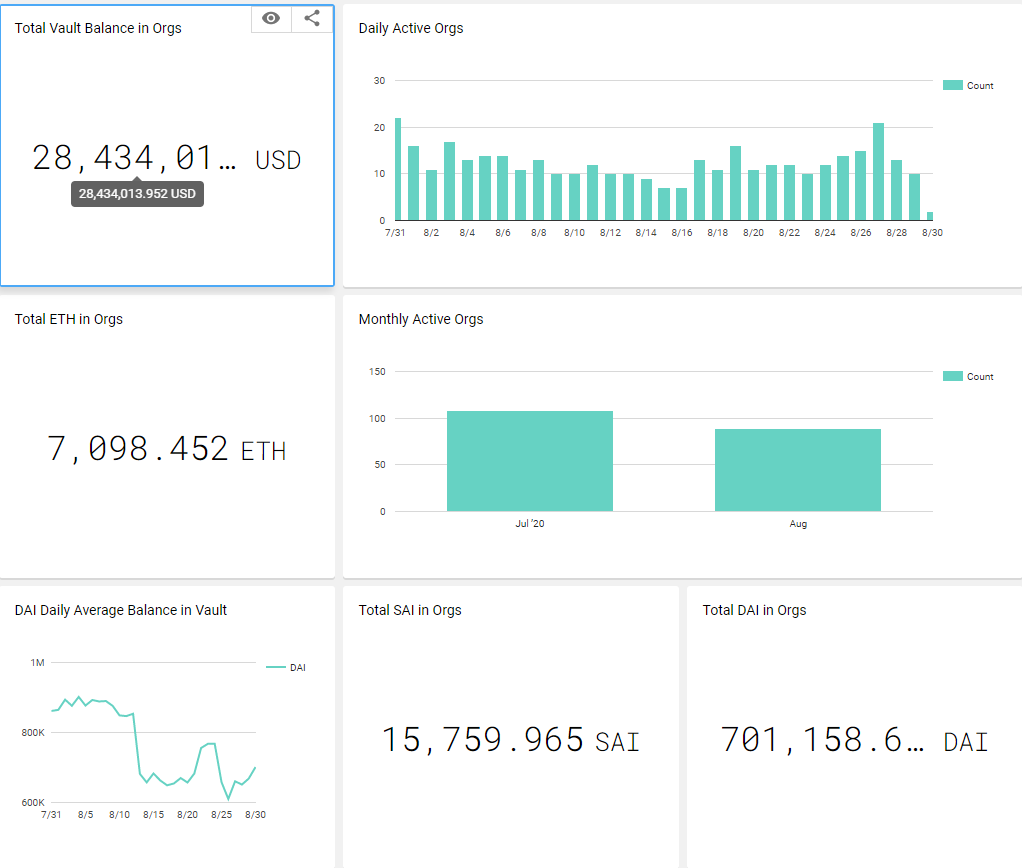This screenshot has width=1022, height=868.
Task: Click the Count legend swatch in Monthly Active Orgs
Action: coord(952,377)
